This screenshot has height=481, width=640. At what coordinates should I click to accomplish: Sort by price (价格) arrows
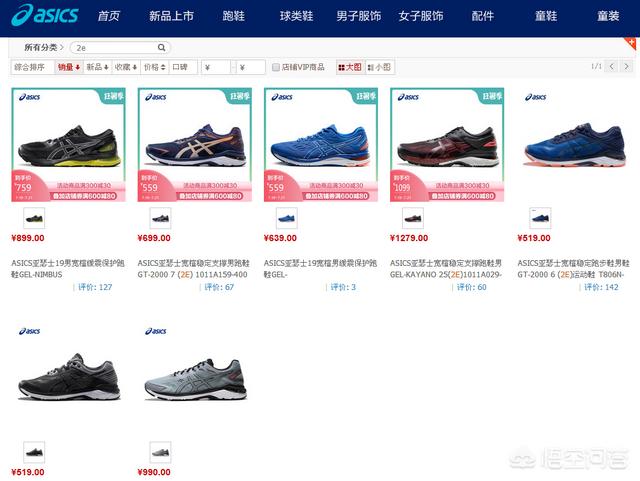[x=155, y=67]
